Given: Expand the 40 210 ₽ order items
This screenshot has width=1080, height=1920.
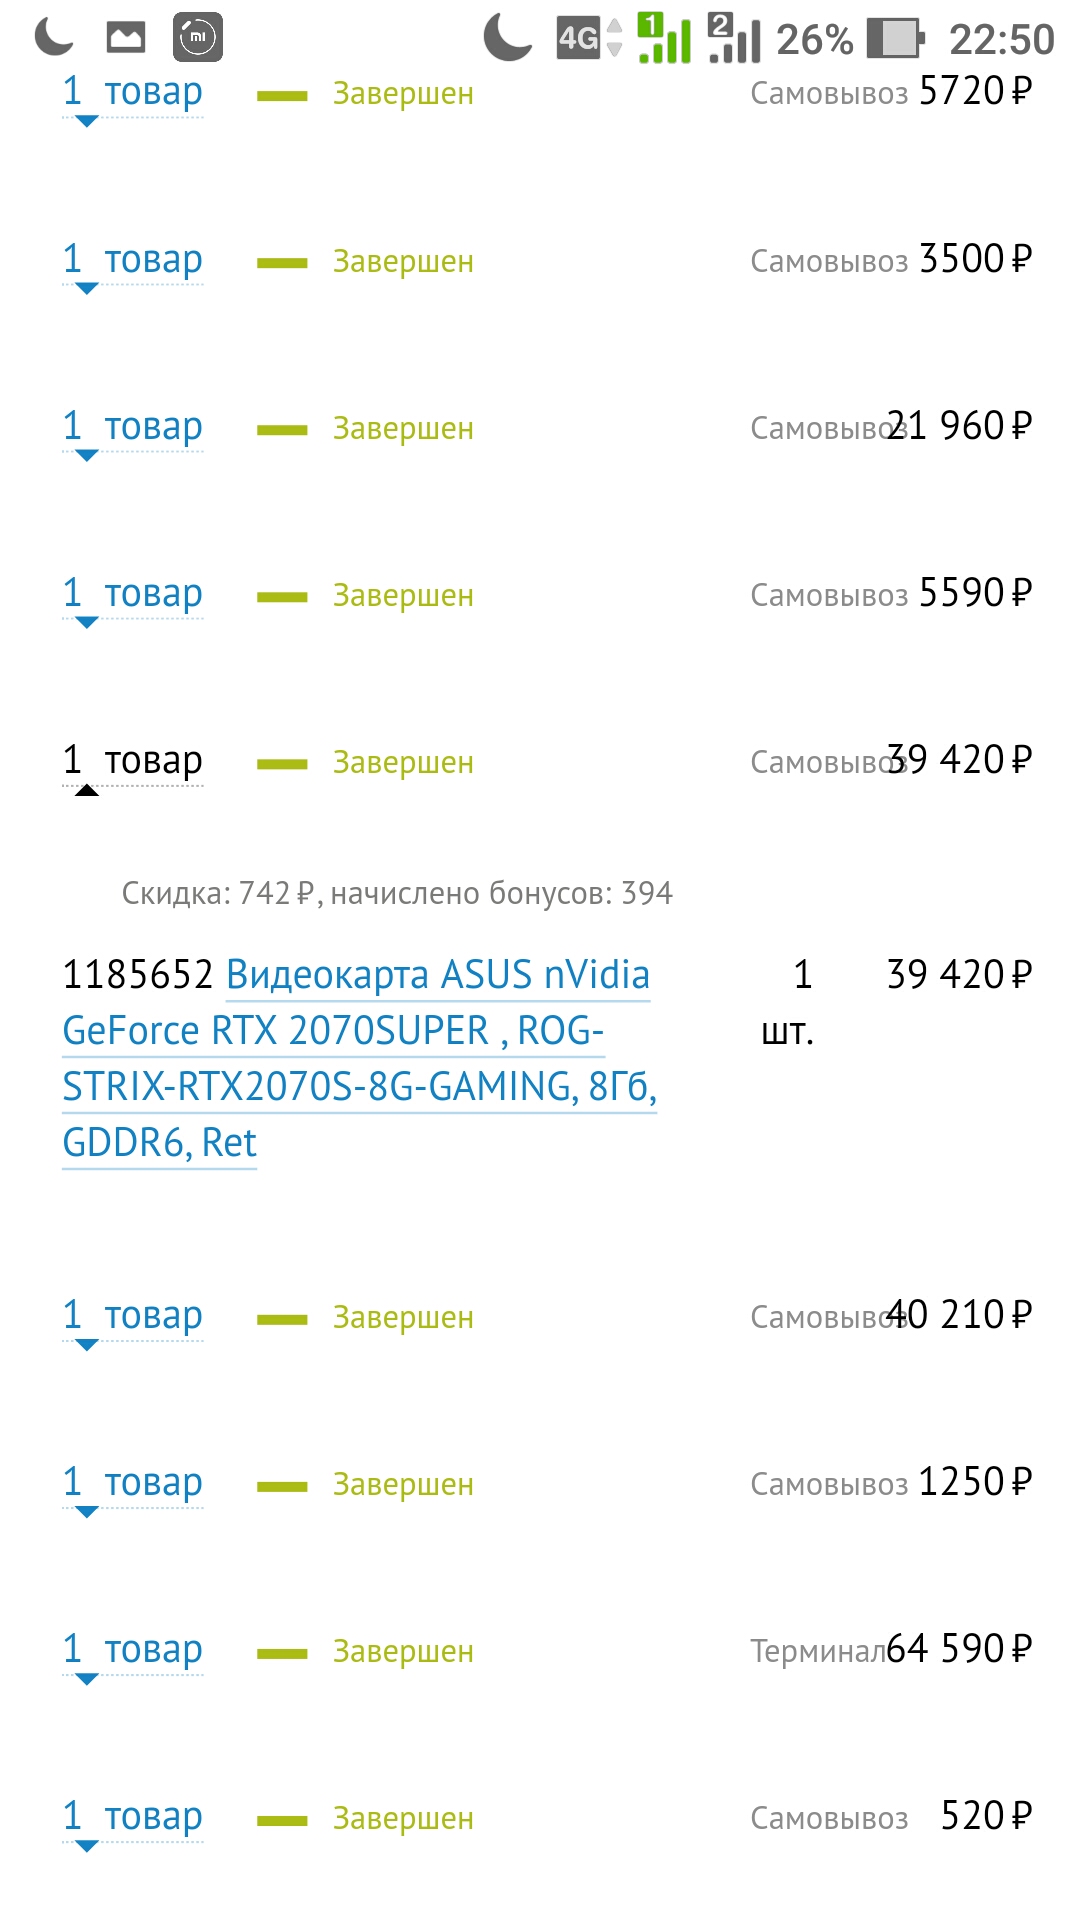Looking at the screenshot, I should click(132, 1317).
